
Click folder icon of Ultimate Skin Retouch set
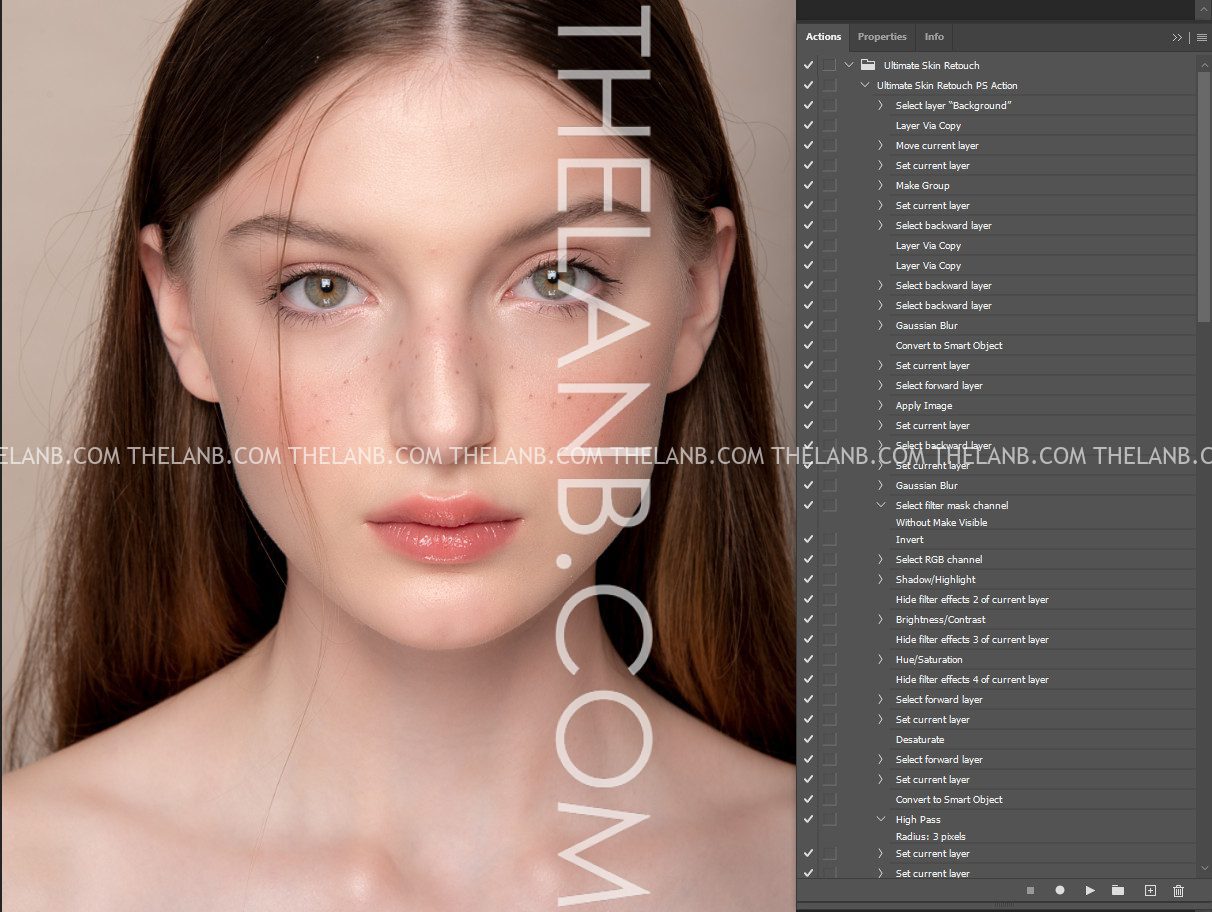867,65
